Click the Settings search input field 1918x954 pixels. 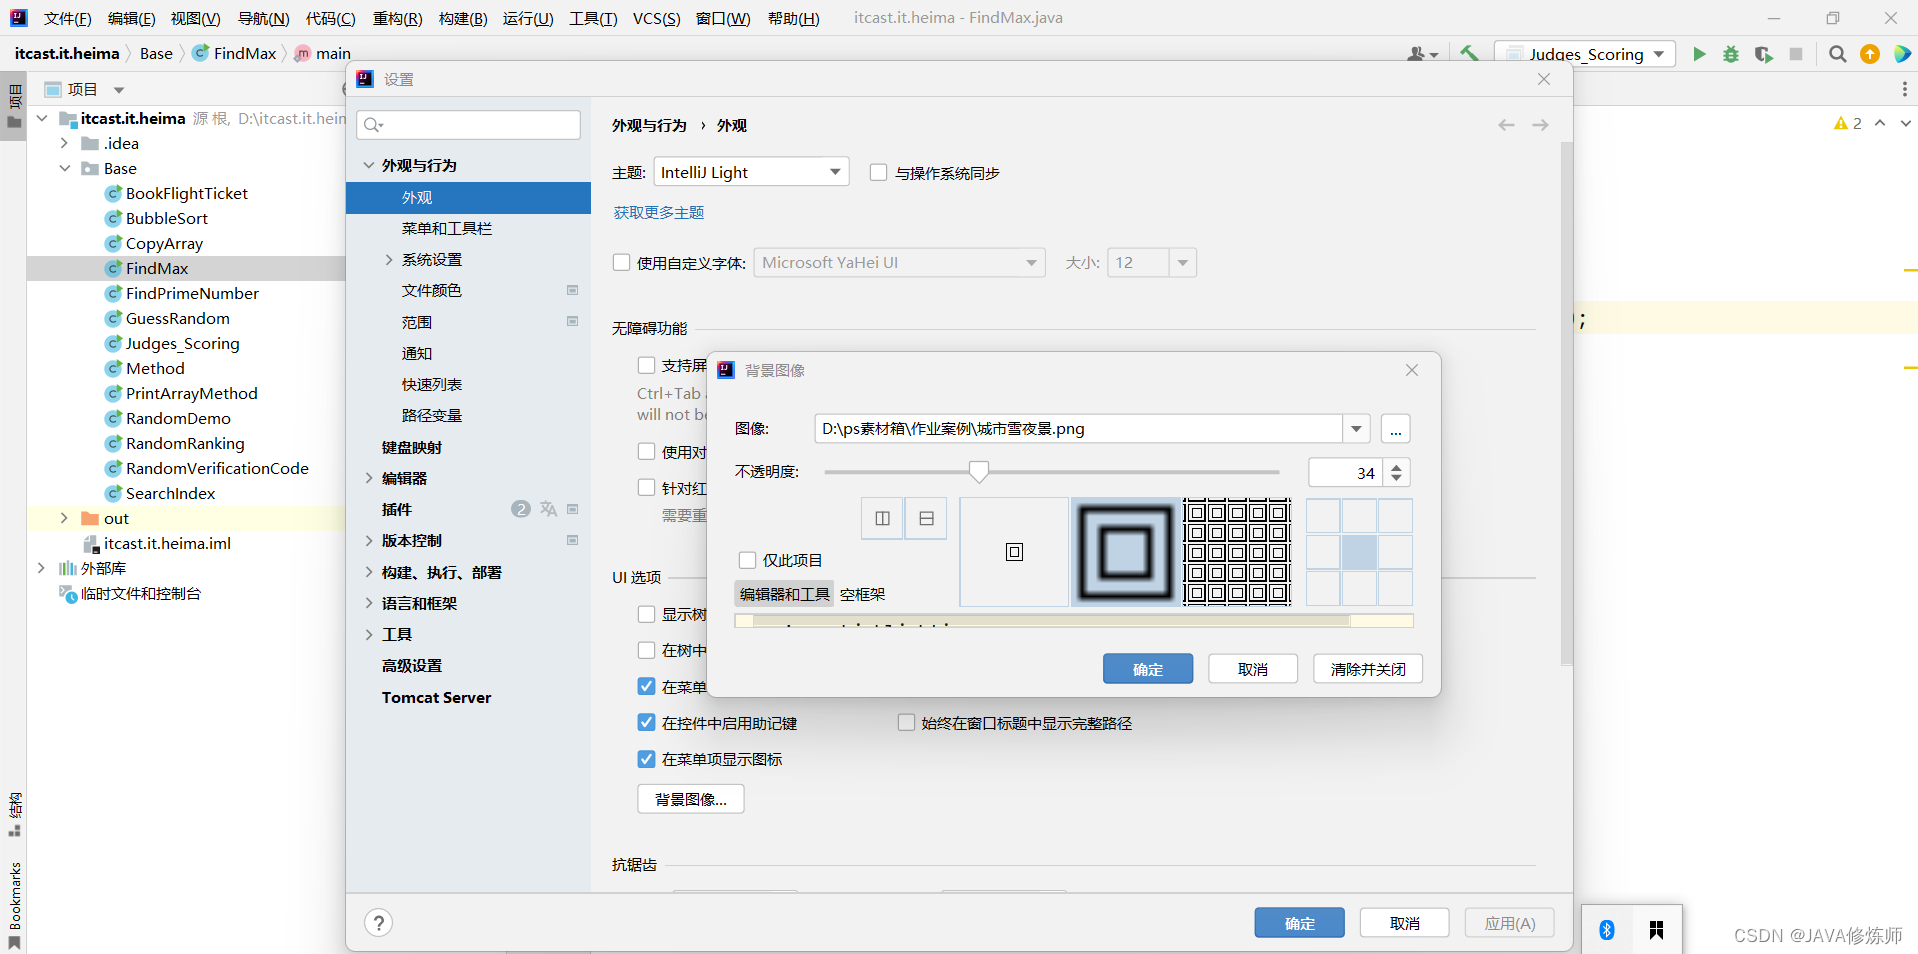[468, 124]
